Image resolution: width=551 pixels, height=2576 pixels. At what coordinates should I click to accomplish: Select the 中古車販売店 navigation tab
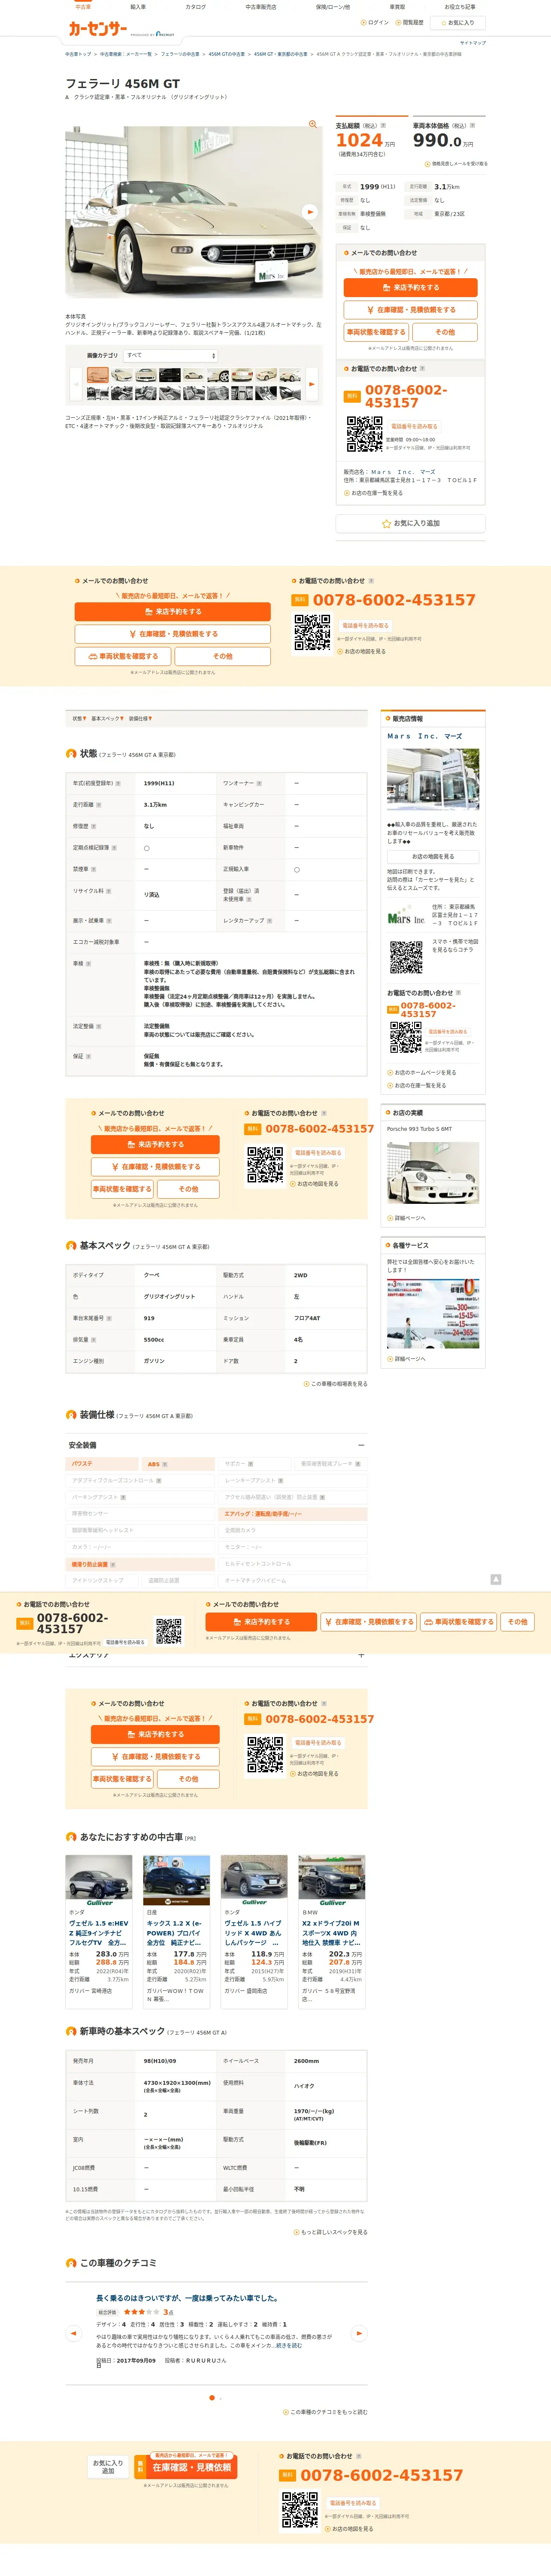261,7
